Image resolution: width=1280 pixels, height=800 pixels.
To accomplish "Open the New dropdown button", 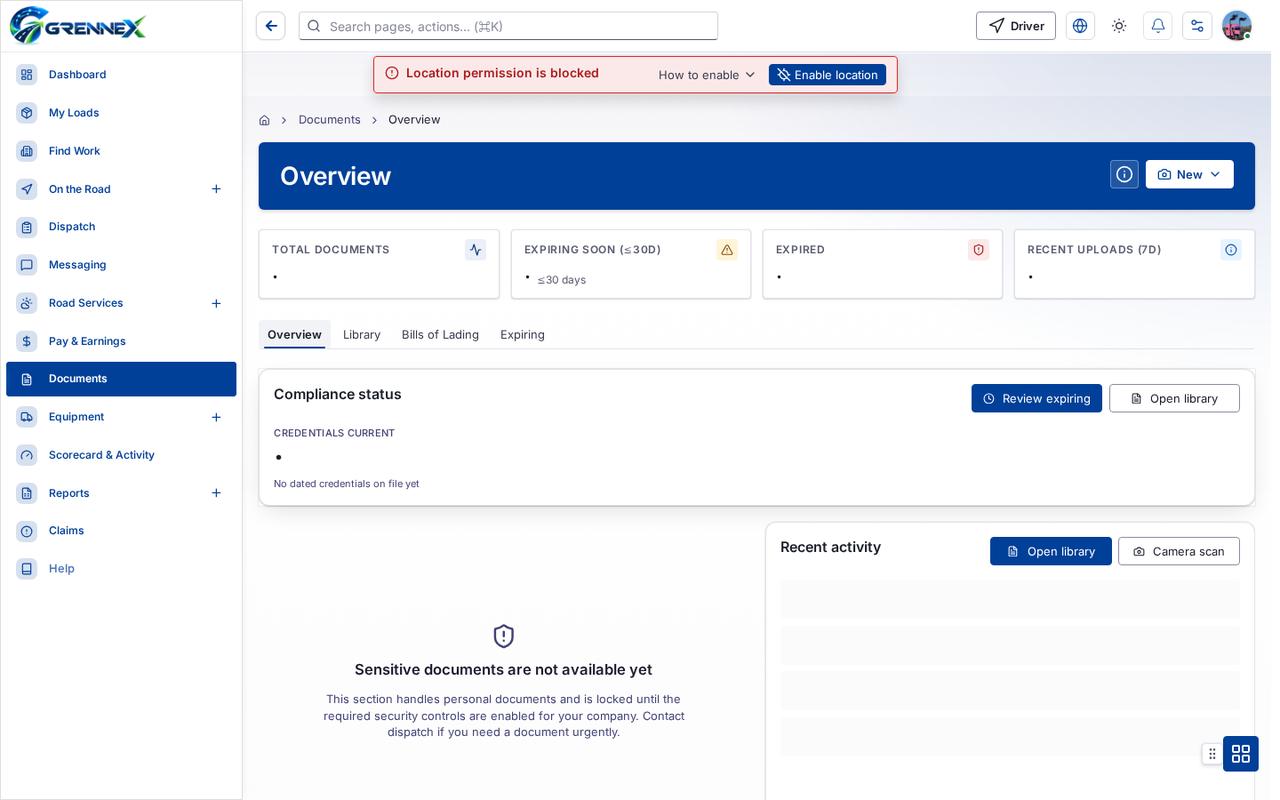I will coord(1189,174).
